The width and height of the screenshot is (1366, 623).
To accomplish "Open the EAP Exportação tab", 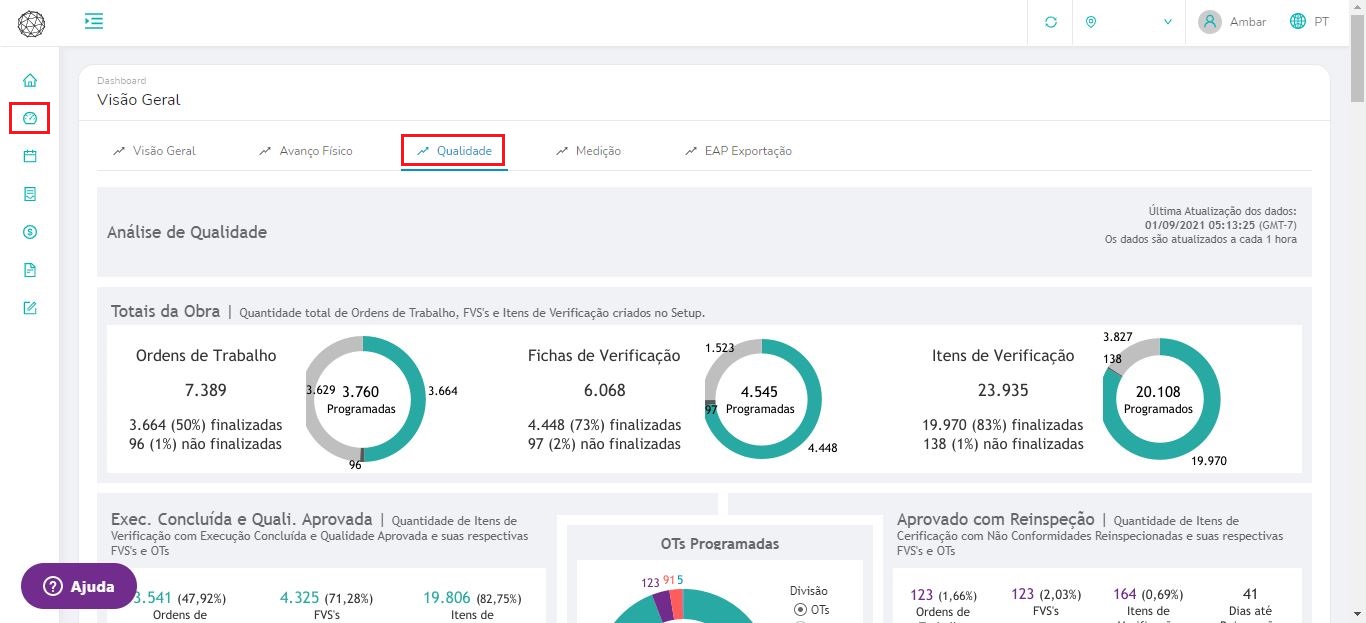I will pos(738,151).
